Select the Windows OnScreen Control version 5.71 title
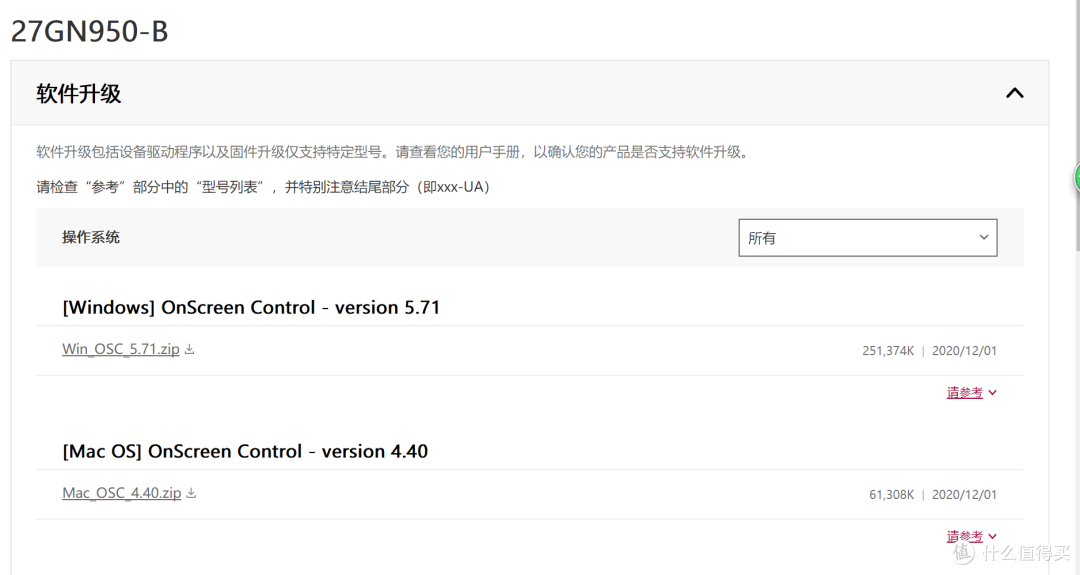Image resolution: width=1080 pixels, height=575 pixels. [x=251, y=307]
